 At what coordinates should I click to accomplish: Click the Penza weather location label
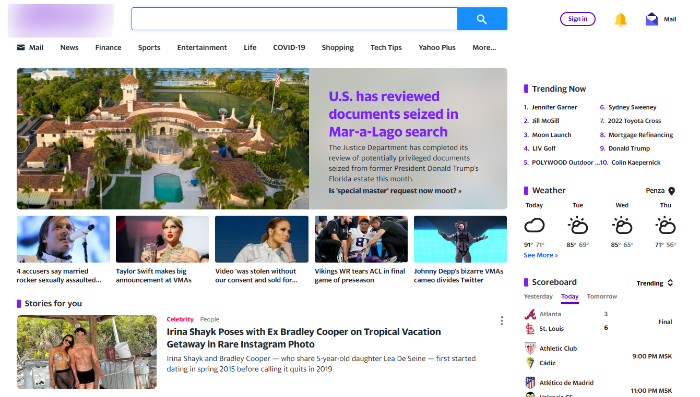pos(655,191)
